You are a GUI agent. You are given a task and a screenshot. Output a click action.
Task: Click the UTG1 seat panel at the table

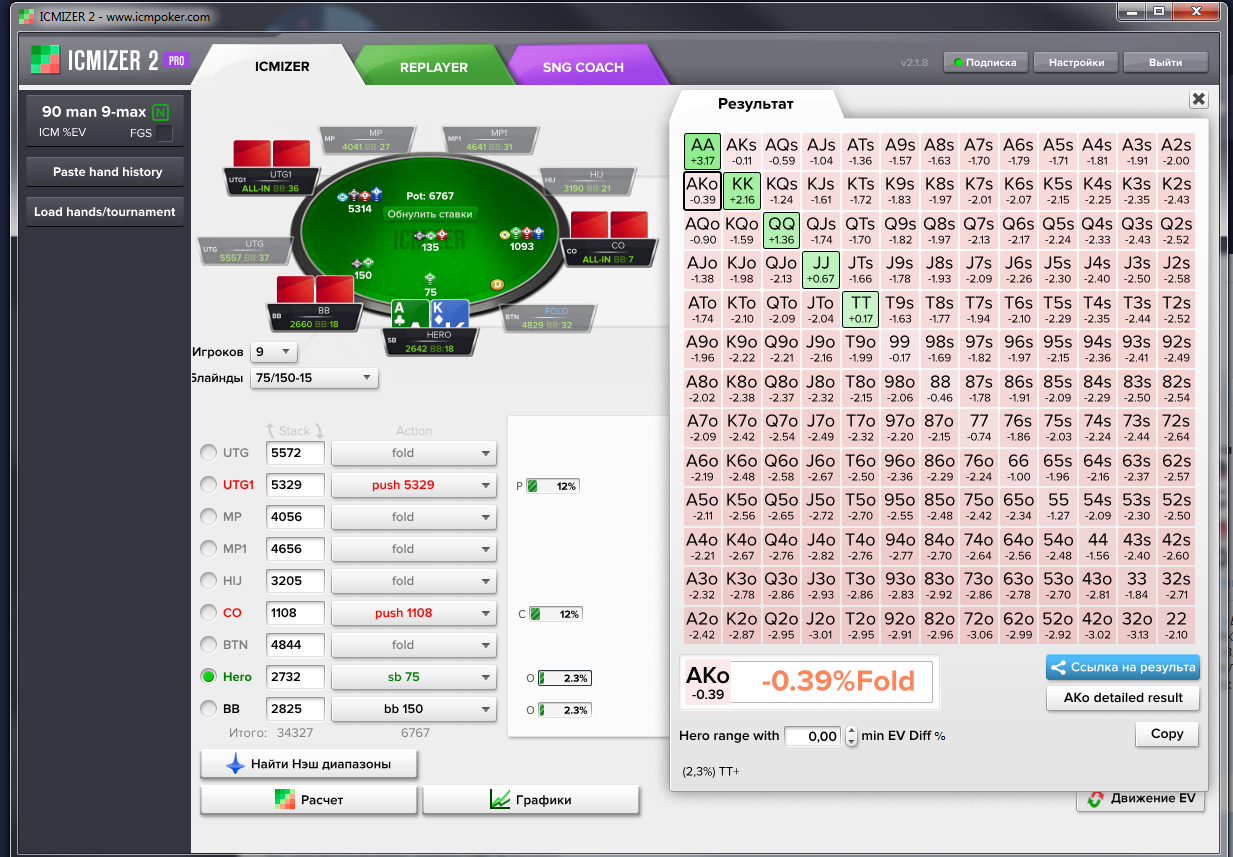(273, 181)
